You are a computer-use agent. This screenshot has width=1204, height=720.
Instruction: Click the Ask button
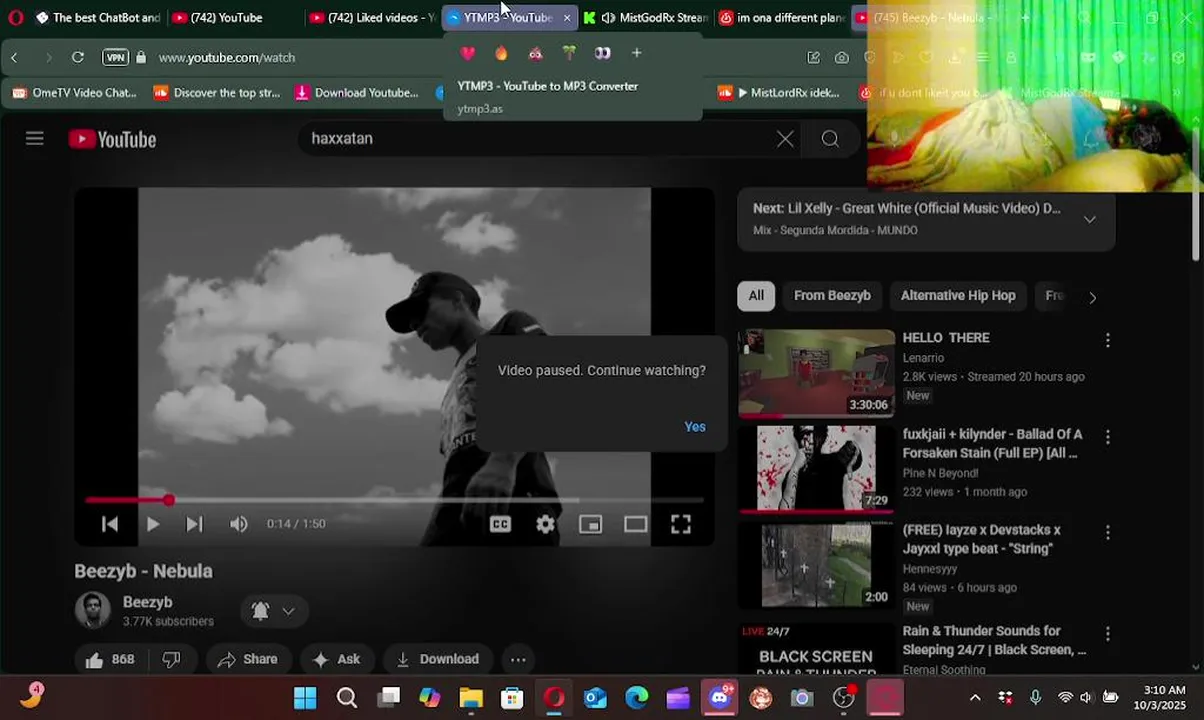click(336, 659)
